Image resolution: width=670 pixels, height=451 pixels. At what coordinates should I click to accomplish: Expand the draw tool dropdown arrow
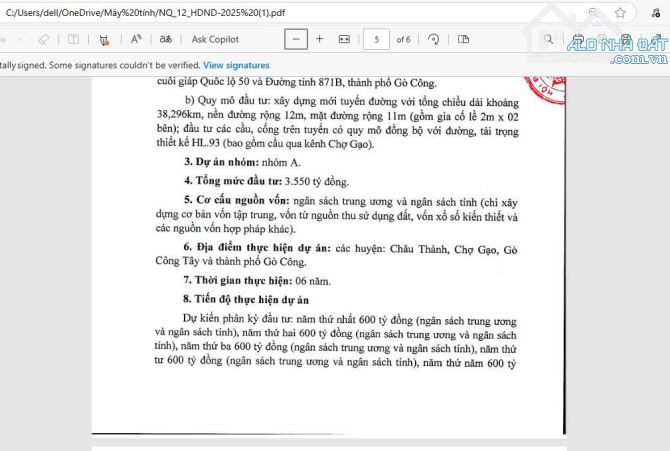tap(20, 39)
